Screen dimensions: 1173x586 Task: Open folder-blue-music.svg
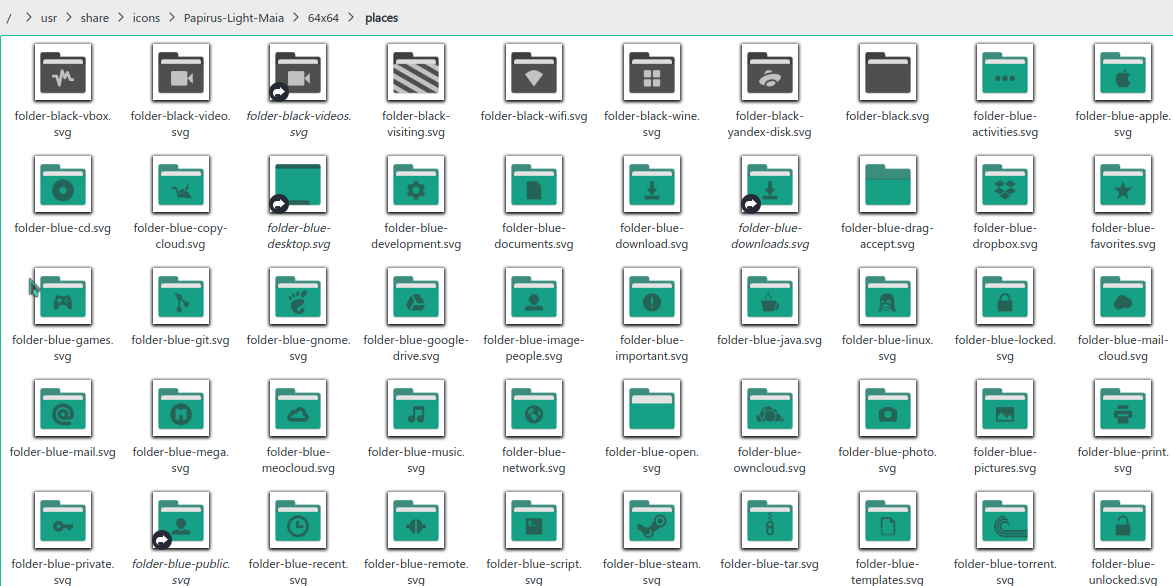[x=415, y=408]
